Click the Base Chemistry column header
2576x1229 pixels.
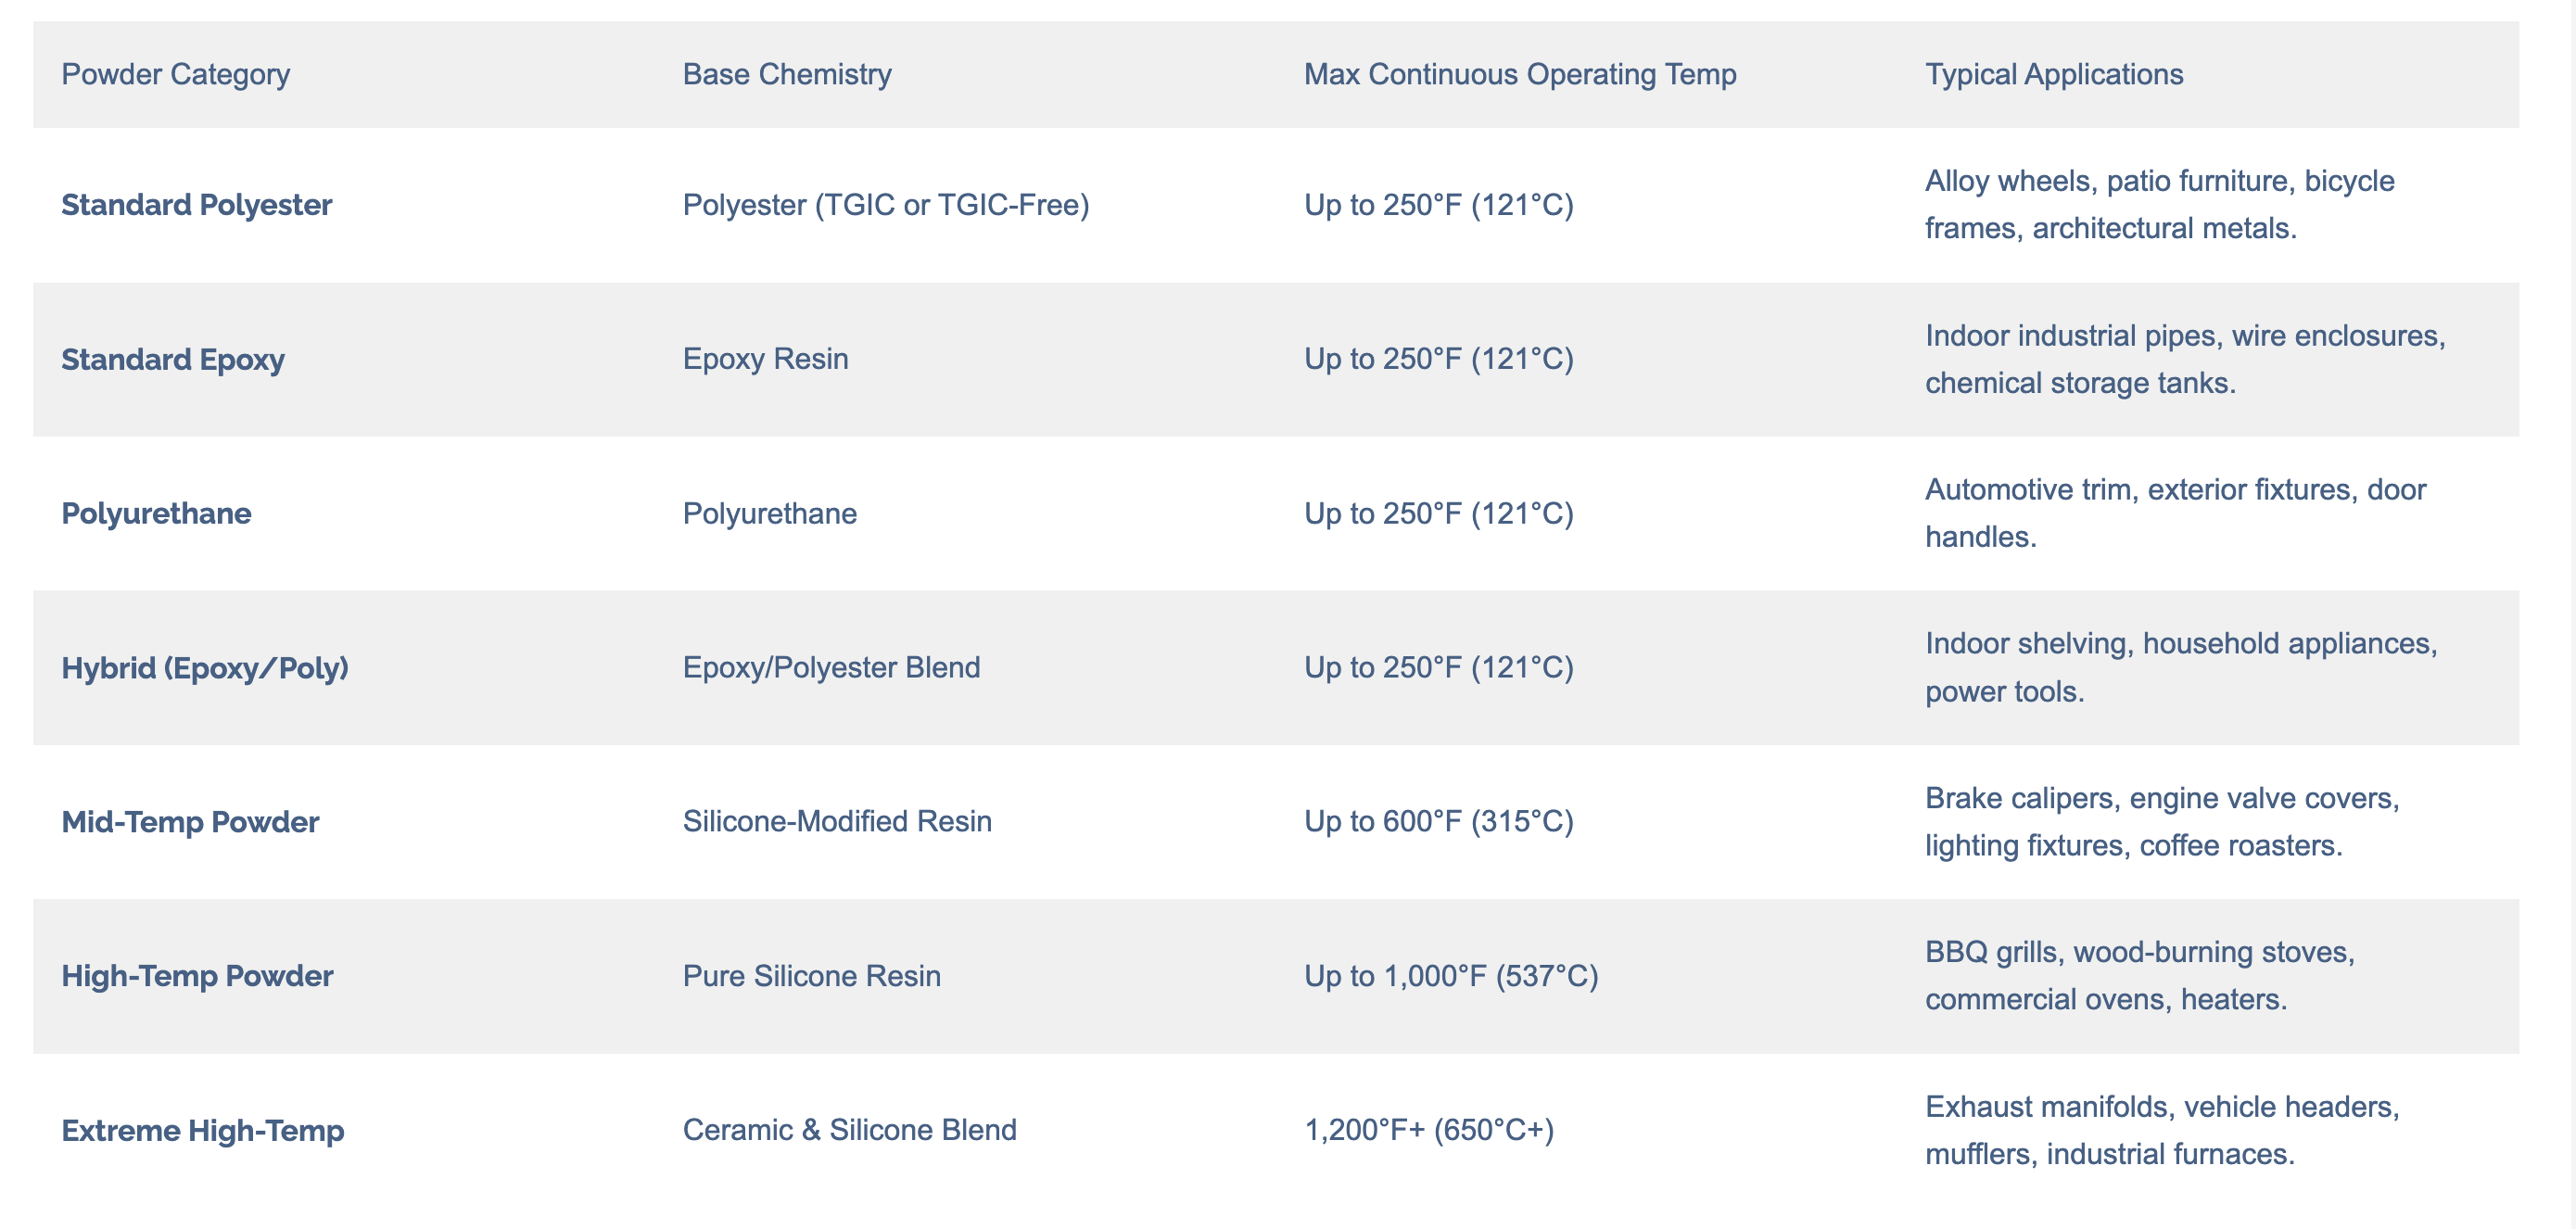click(787, 74)
